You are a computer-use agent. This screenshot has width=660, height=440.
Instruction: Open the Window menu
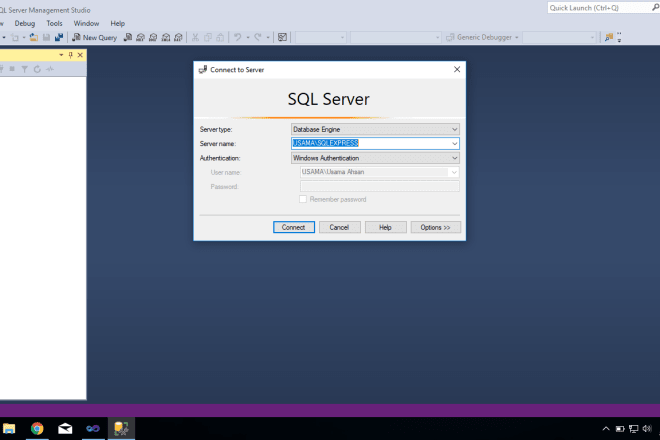(x=86, y=24)
